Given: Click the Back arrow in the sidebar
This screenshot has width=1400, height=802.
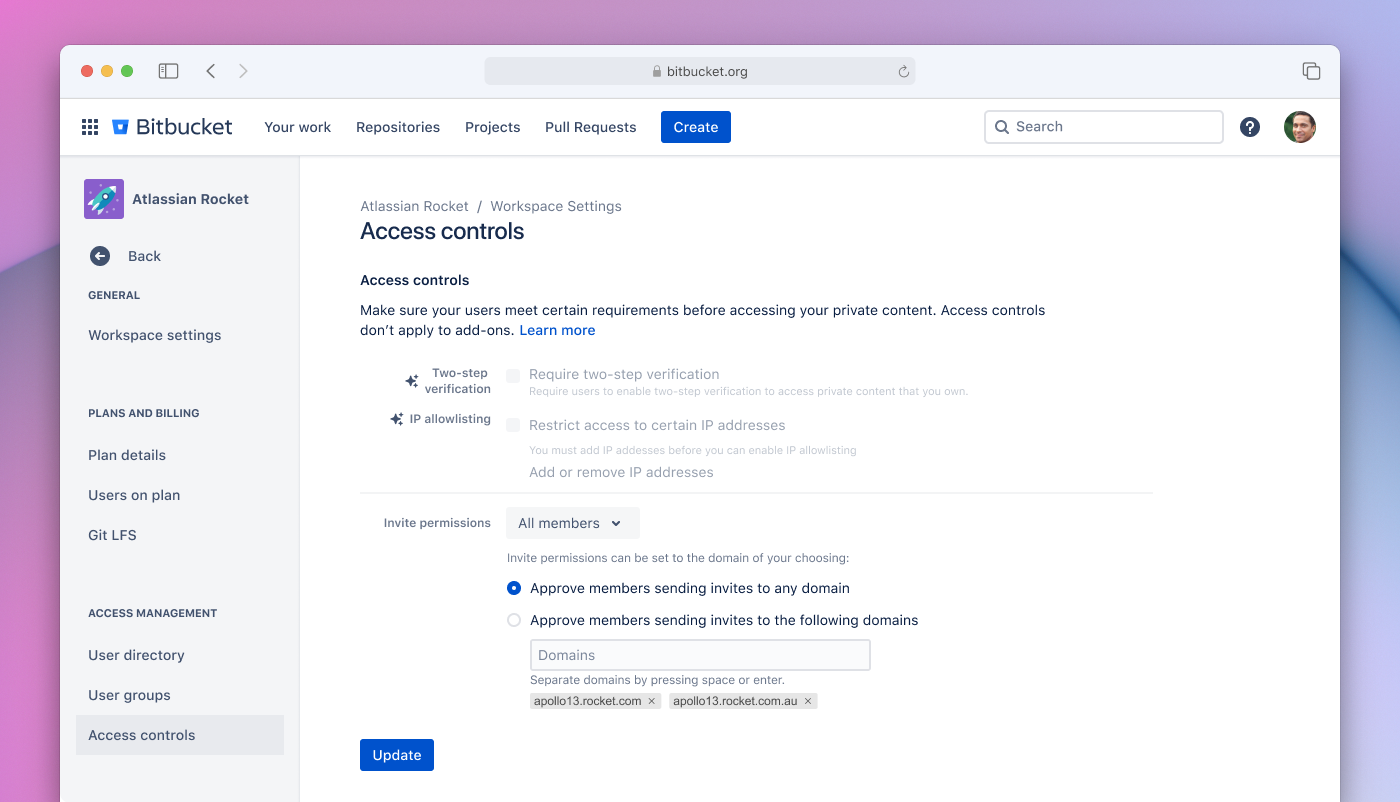Looking at the screenshot, I should point(99,256).
